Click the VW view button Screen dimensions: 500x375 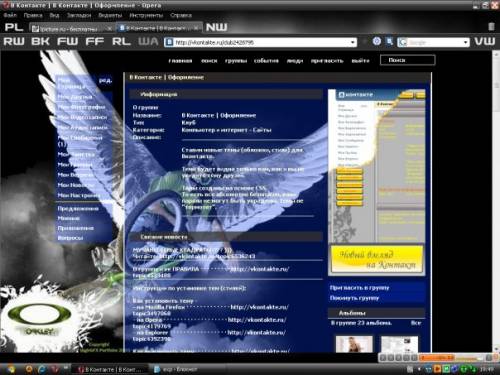click(485, 42)
